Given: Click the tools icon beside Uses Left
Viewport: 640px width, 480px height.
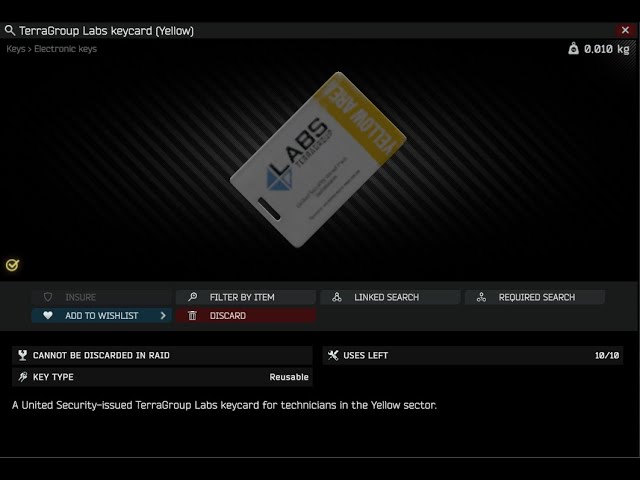Looking at the screenshot, I should pos(333,355).
